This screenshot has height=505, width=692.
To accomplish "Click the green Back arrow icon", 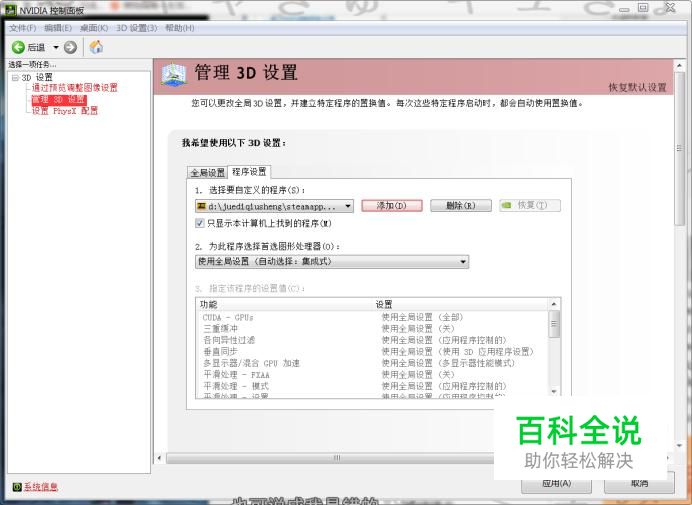I will click(18, 47).
